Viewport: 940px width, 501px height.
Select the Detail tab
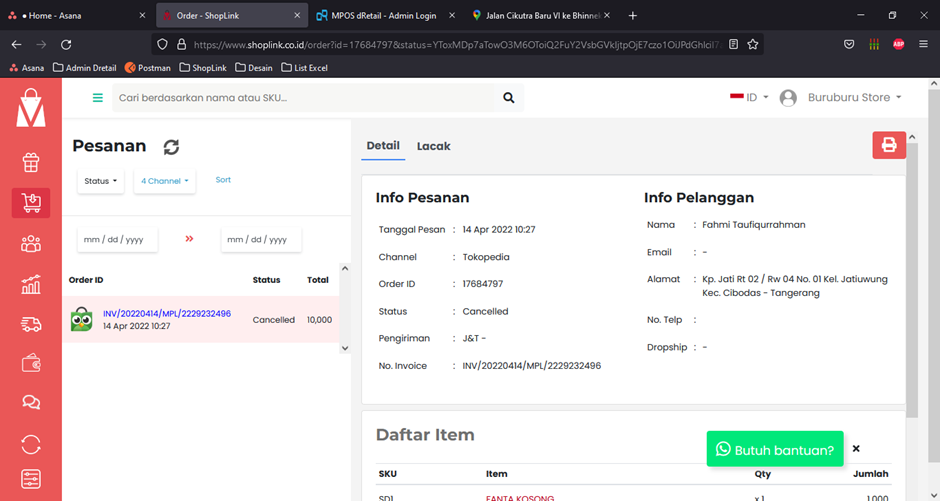pyautogui.click(x=383, y=146)
